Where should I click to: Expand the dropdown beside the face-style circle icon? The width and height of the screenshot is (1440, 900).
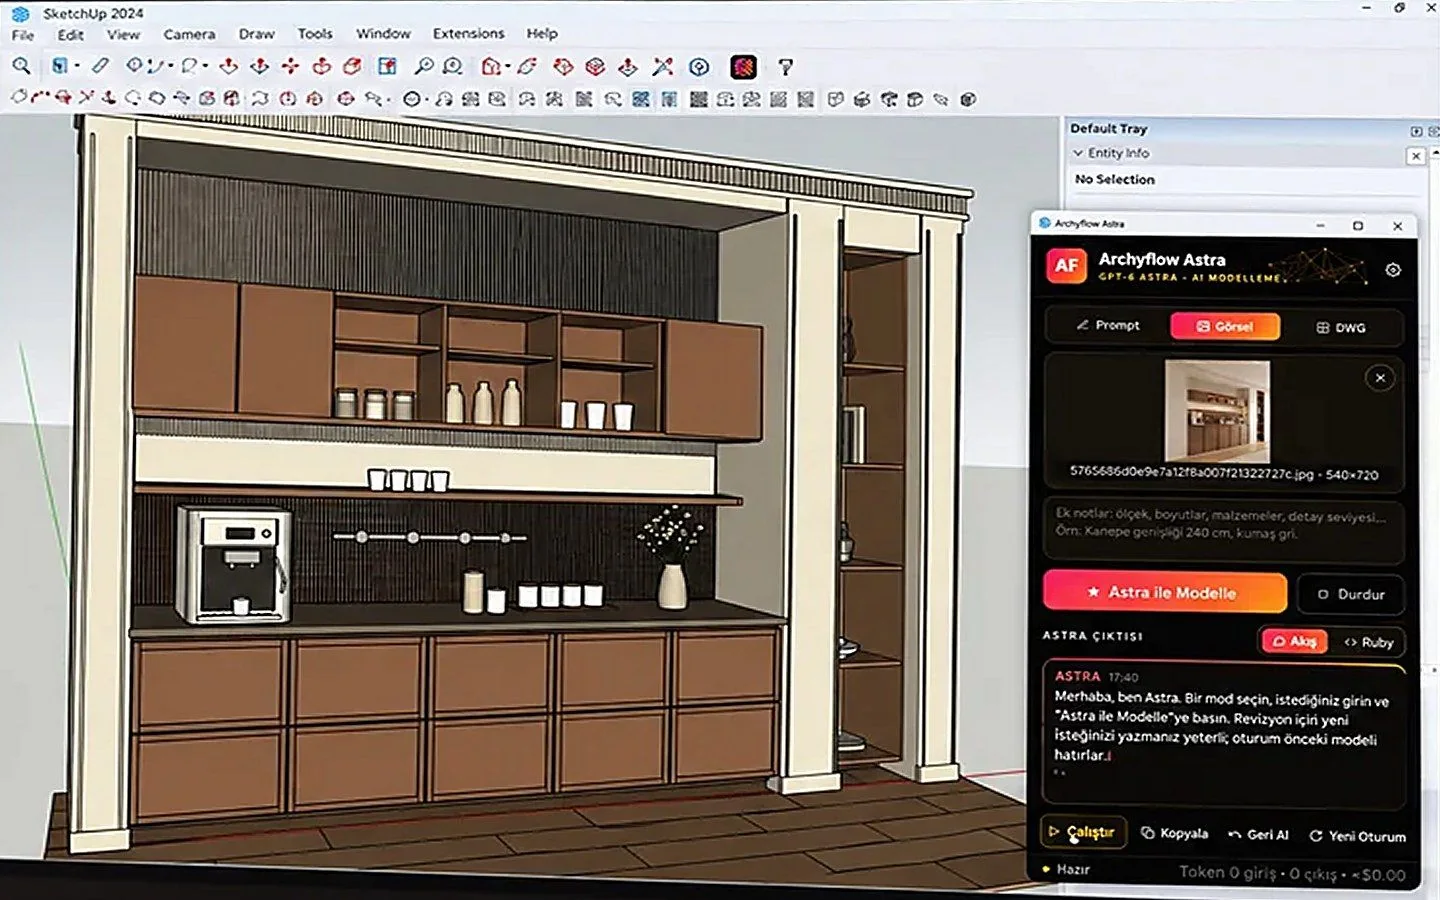pyautogui.click(x=427, y=99)
